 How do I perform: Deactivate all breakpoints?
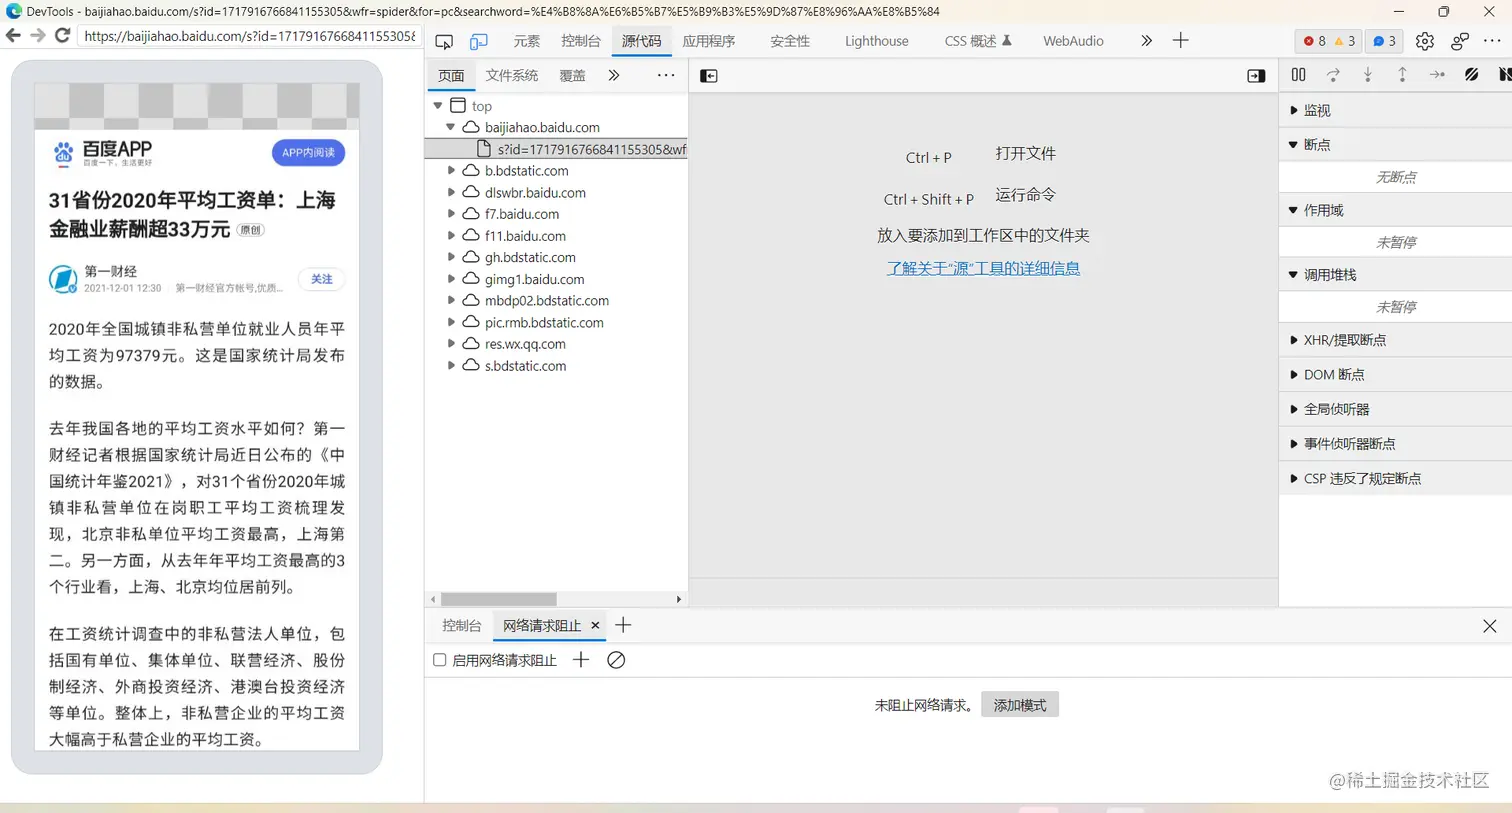coord(1472,75)
